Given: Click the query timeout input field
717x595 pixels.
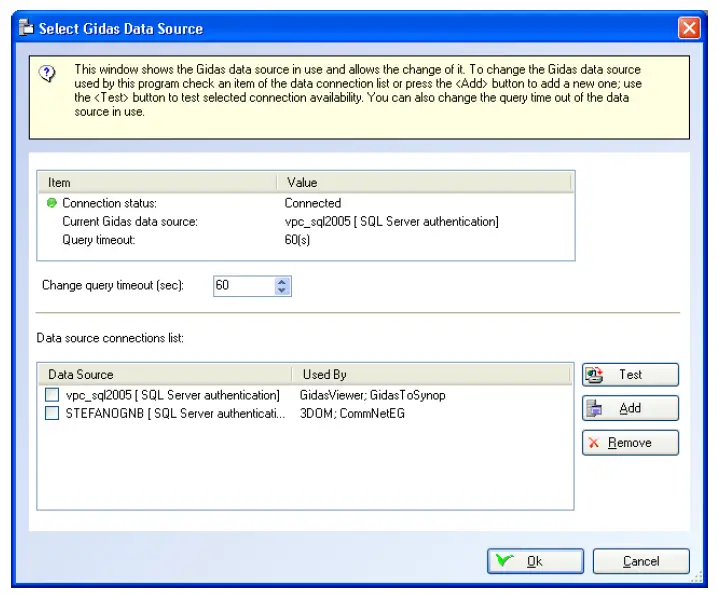Looking at the screenshot, I should 245,286.
